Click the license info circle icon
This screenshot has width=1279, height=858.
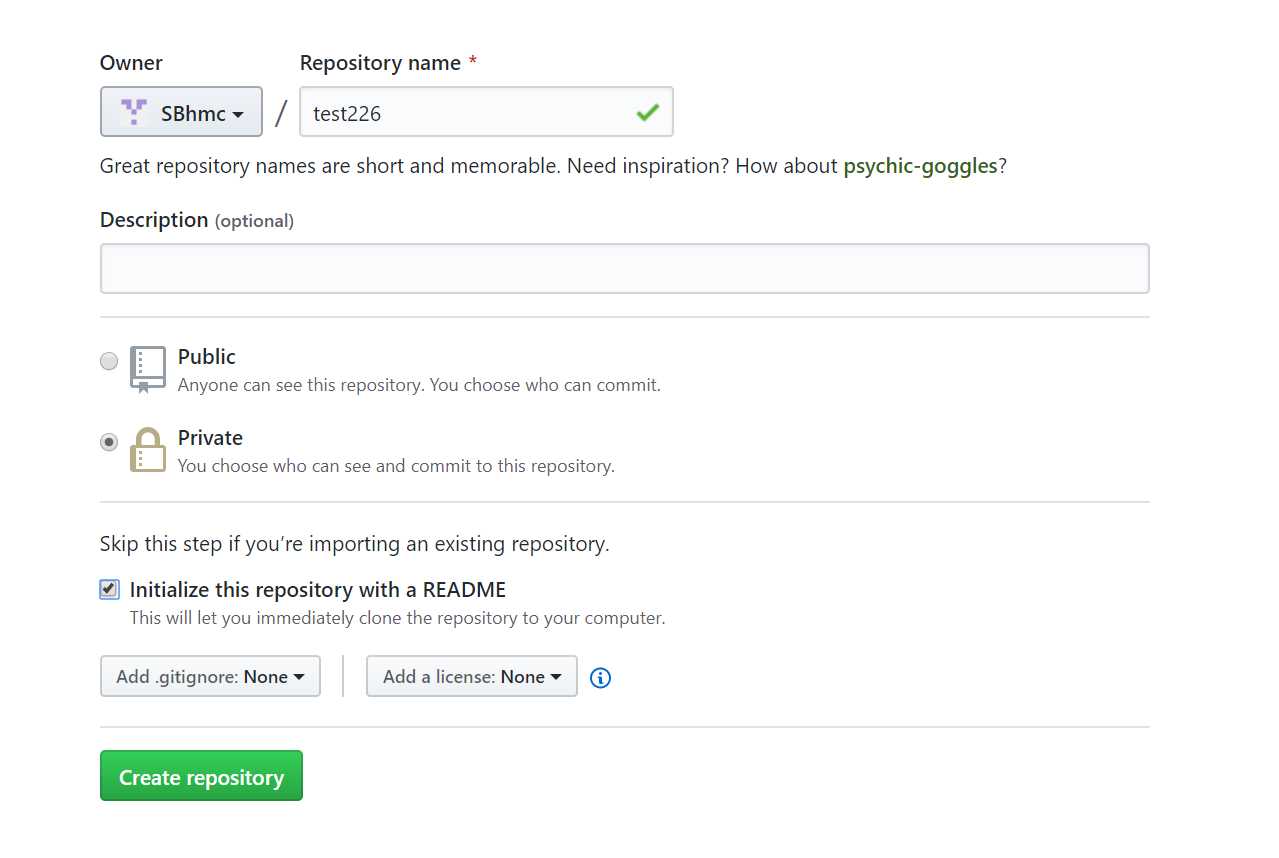tap(600, 678)
